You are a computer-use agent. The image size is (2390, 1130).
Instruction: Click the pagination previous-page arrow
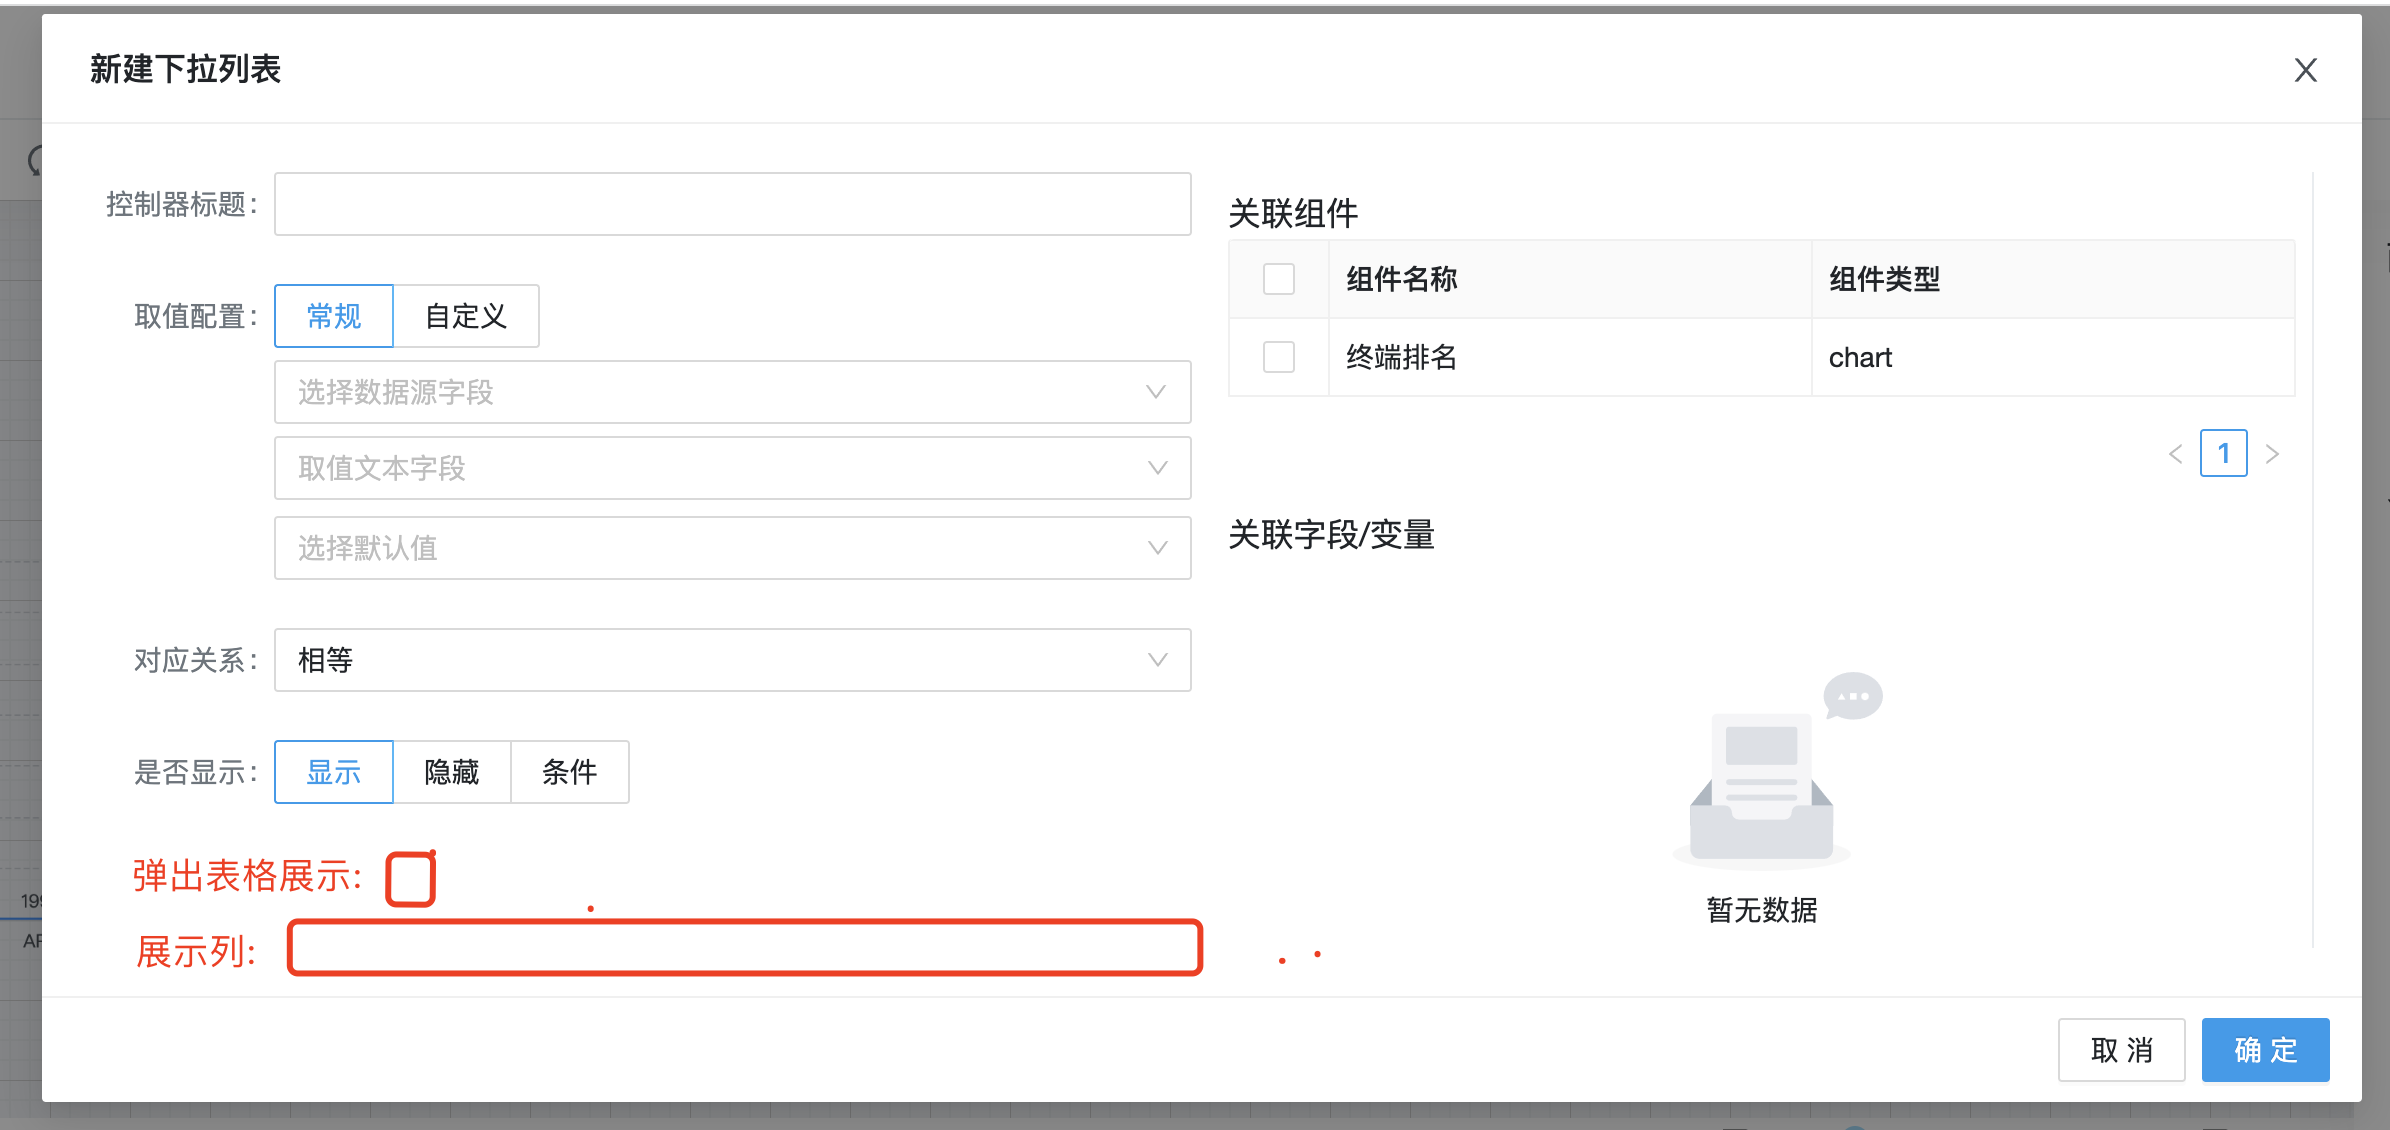pyautogui.click(x=2176, y=454)
